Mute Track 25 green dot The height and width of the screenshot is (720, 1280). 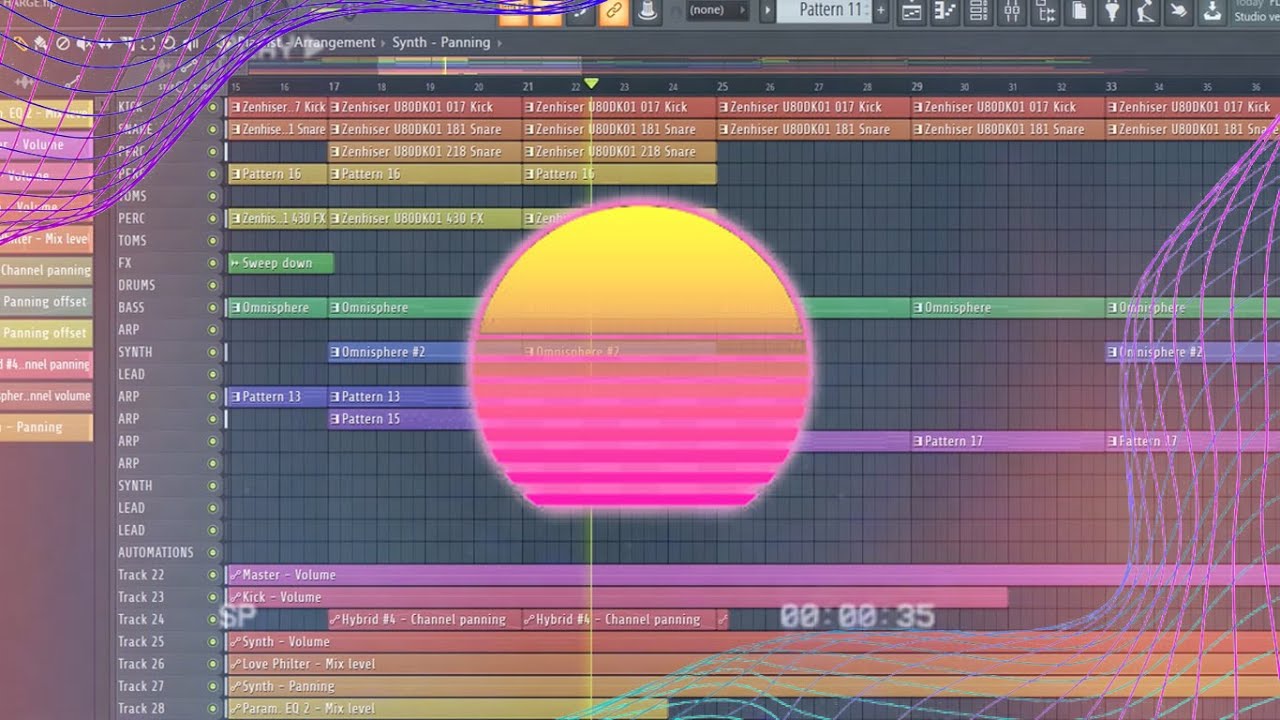click(x=212, y=641)
